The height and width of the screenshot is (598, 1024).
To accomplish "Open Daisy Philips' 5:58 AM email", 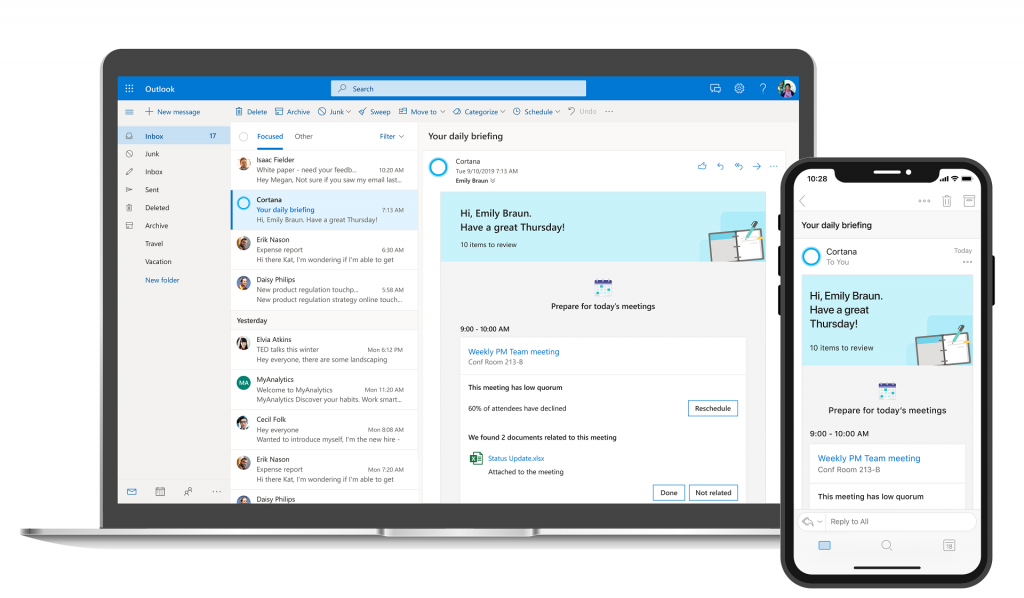I will pos(325,289).
